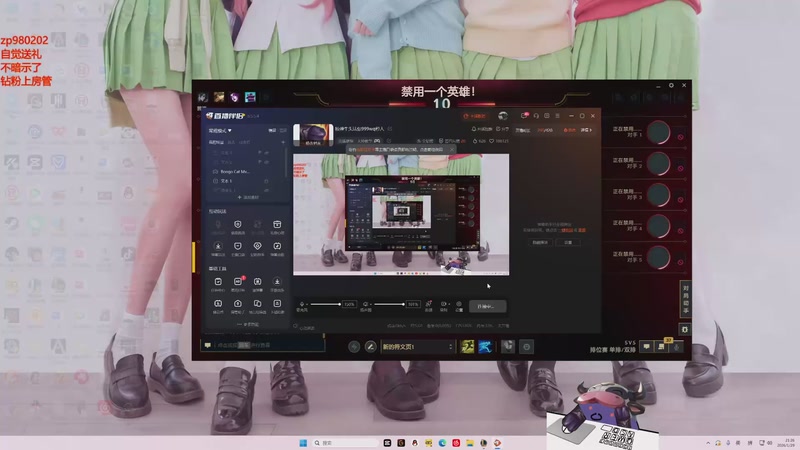Open the beauty filter icon near the sliders
800x450 pixels.
pos(429,305)
